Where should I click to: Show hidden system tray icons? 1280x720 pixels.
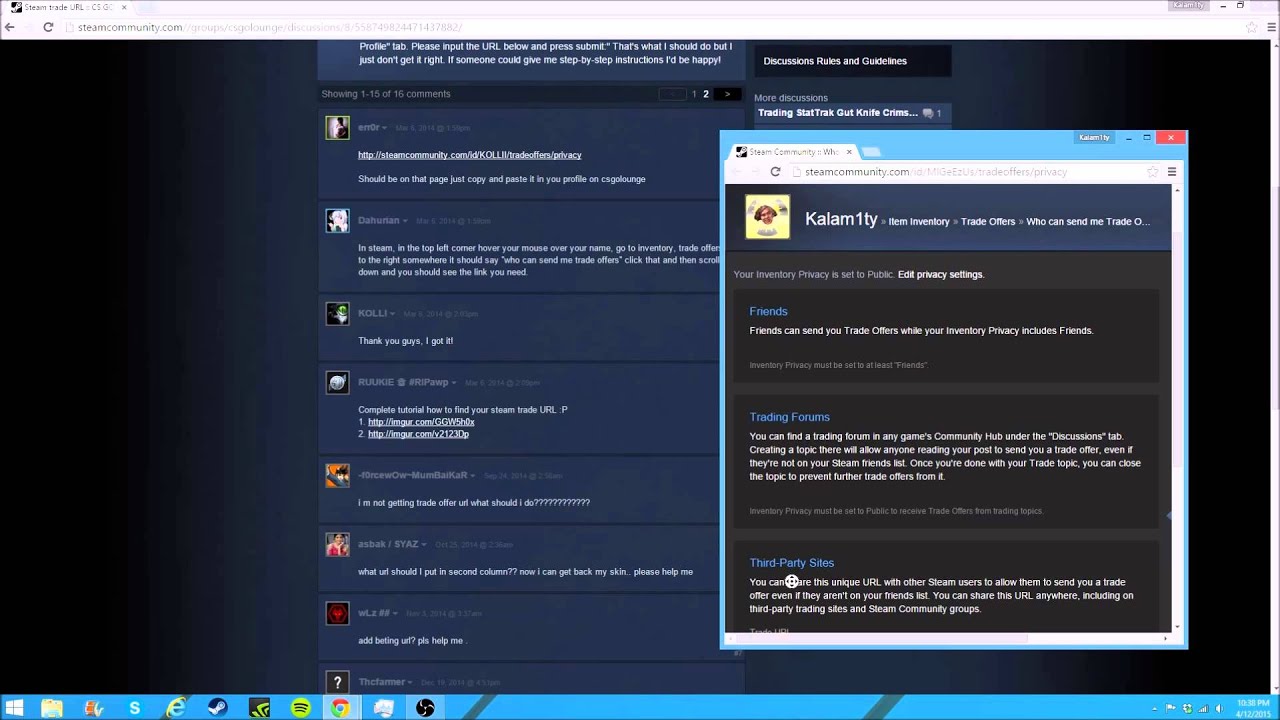pos(1153,708)
